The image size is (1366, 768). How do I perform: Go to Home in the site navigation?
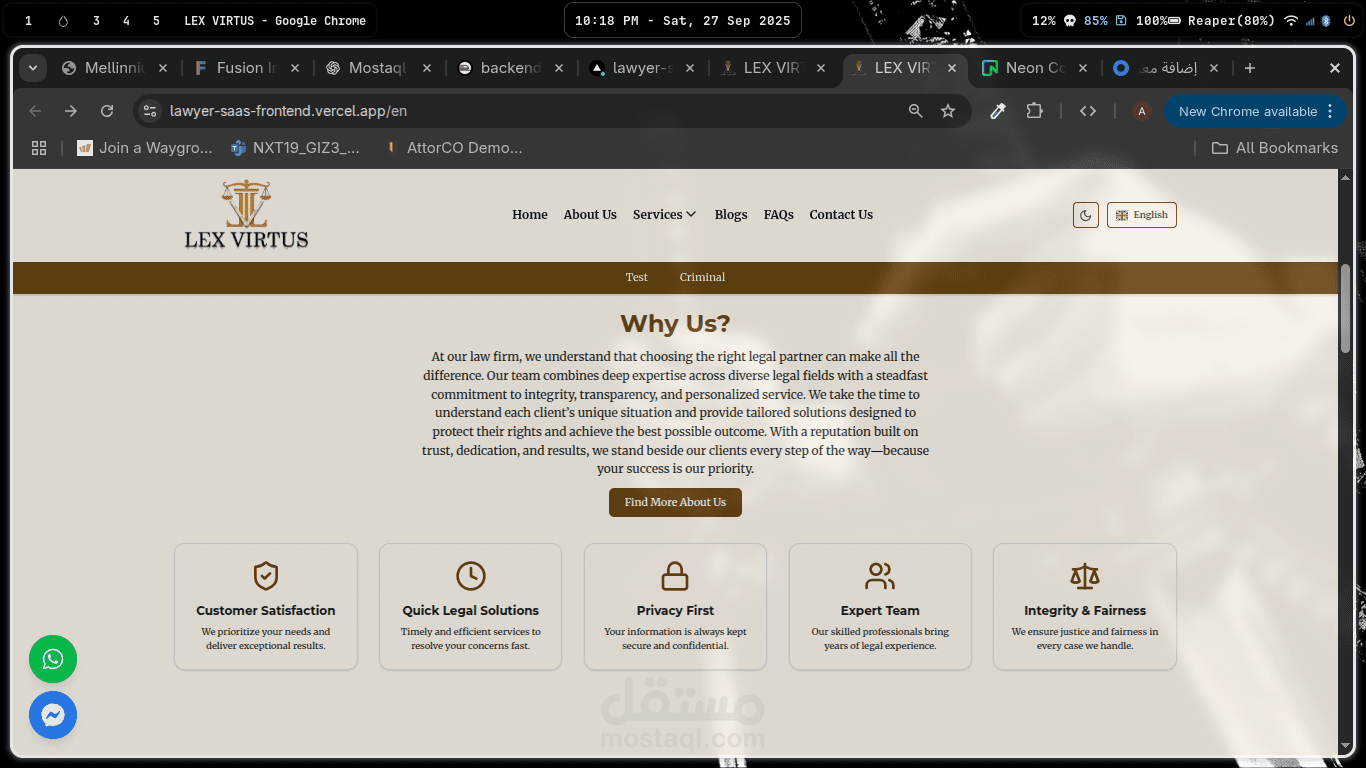(530, 215)
